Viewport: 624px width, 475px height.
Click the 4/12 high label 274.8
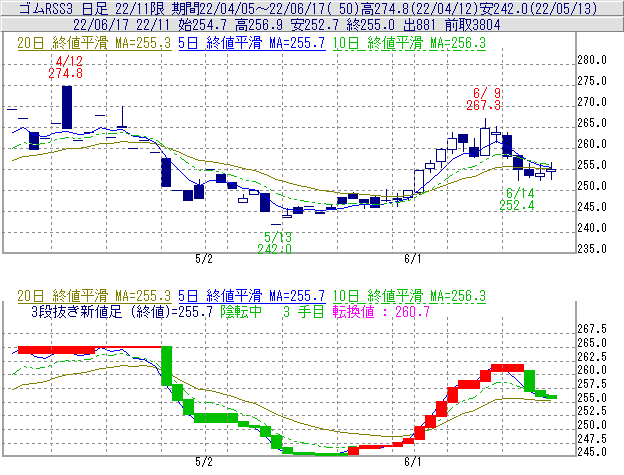click(x=66, y=74)
